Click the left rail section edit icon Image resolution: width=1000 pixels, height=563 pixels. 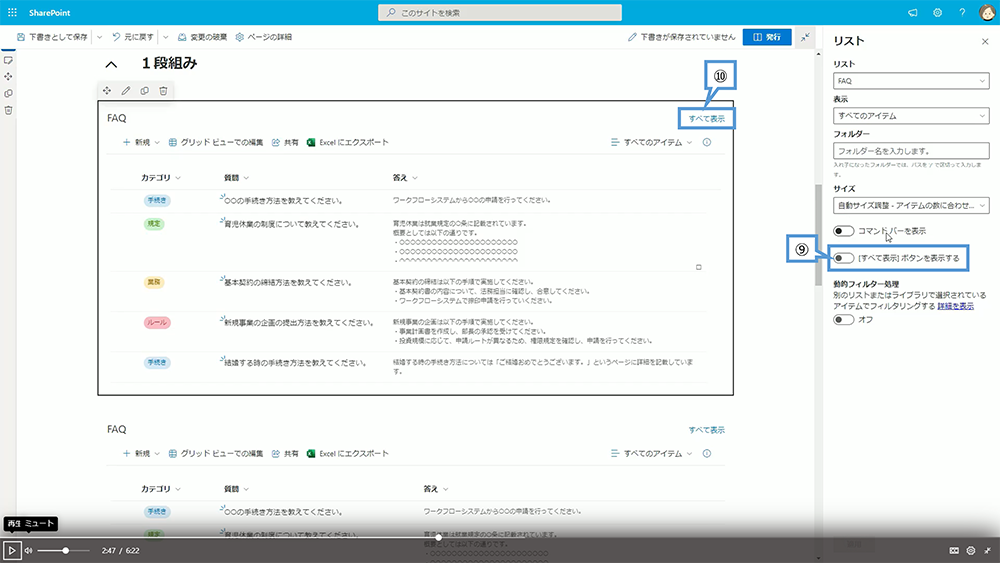pyautogui.click(x=8, y=60)
